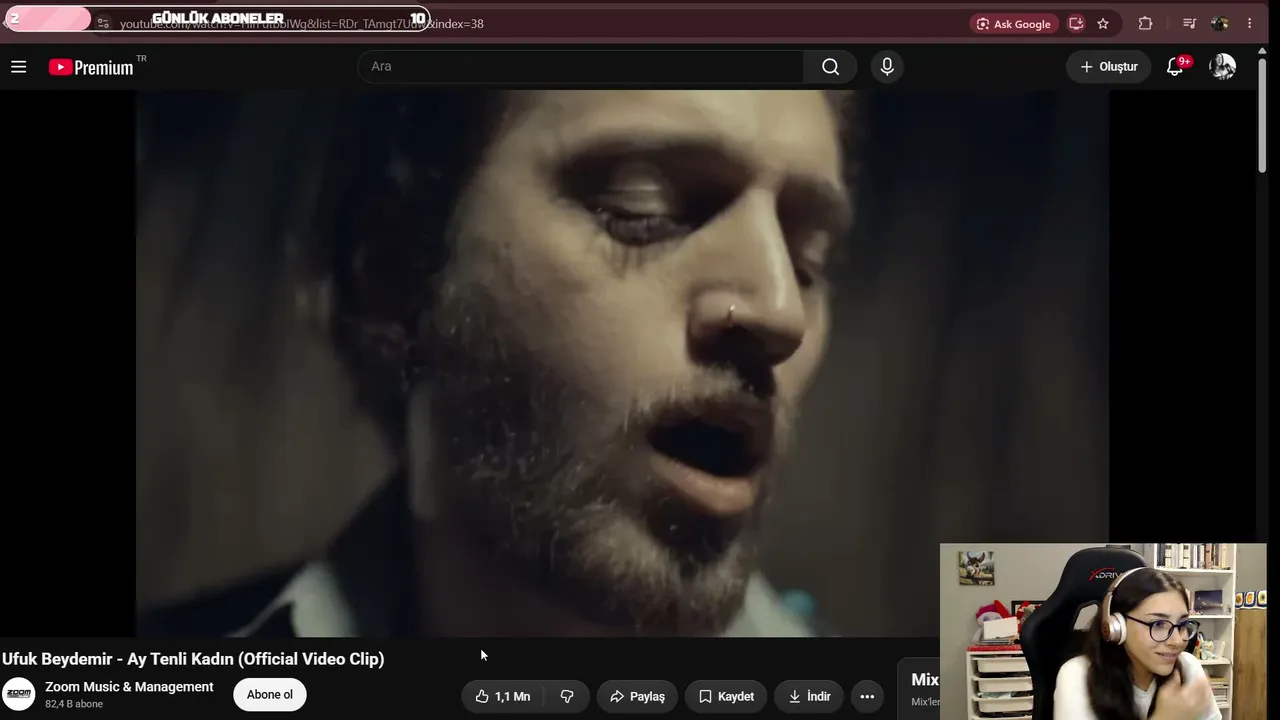This screenshot has width=1280, height=720.
Task: Like the video with thumbs up
Action: tap(502, 696)
